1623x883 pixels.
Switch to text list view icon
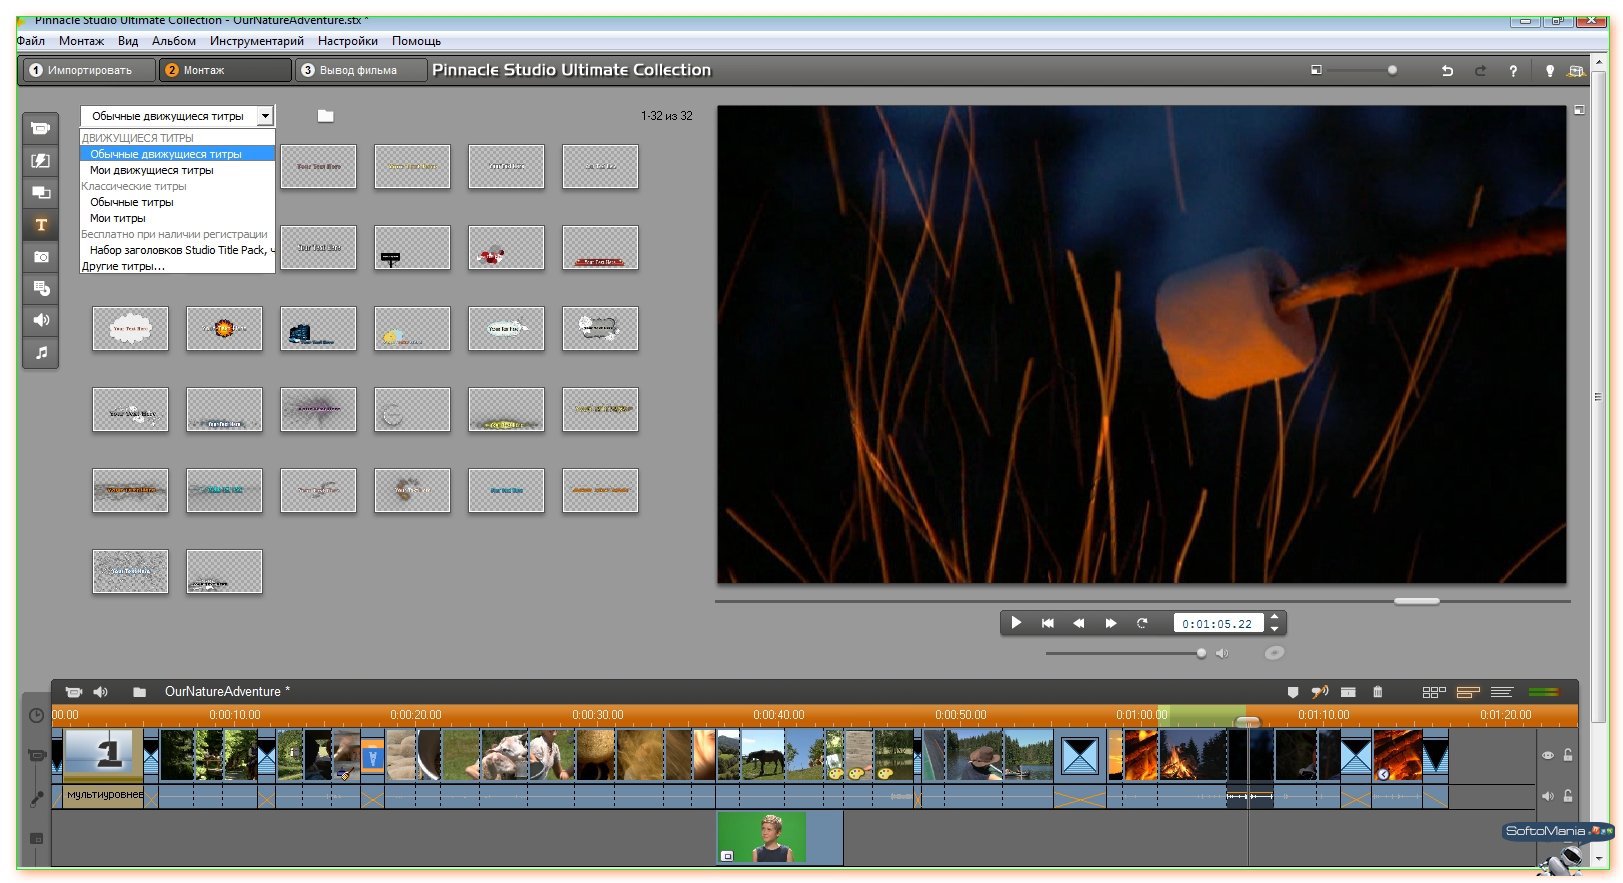[x=1502, y=692]
